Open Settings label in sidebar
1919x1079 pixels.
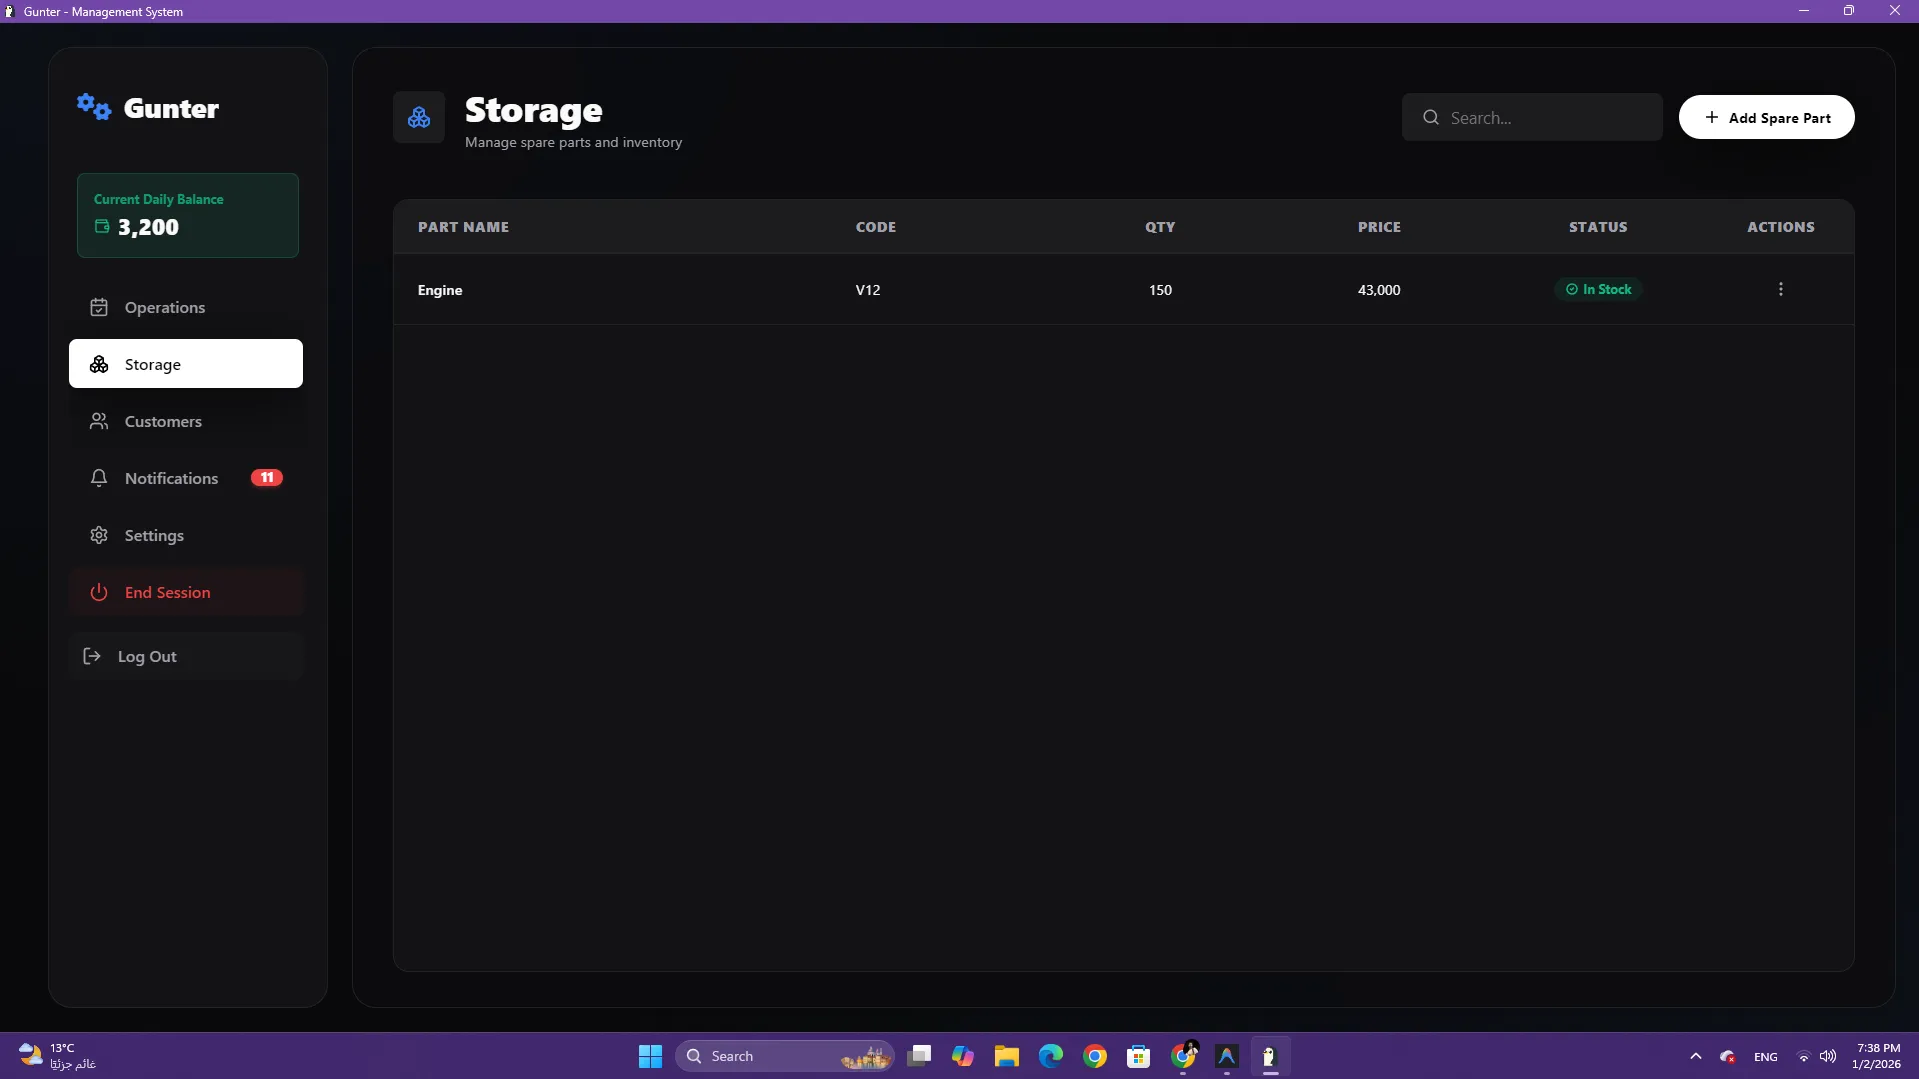(154, 535)
